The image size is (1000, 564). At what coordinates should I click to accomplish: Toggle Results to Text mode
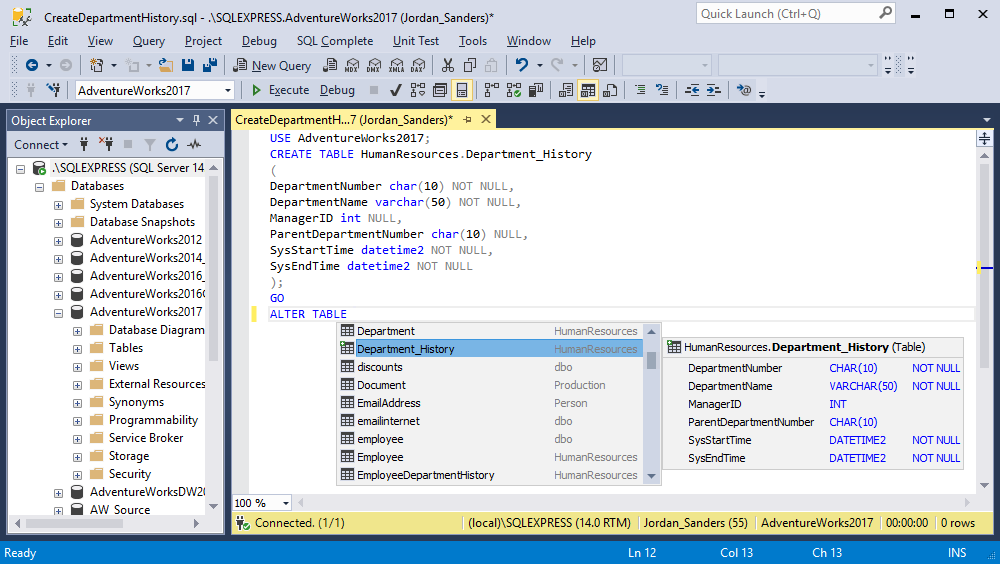[x=565, y=90]
